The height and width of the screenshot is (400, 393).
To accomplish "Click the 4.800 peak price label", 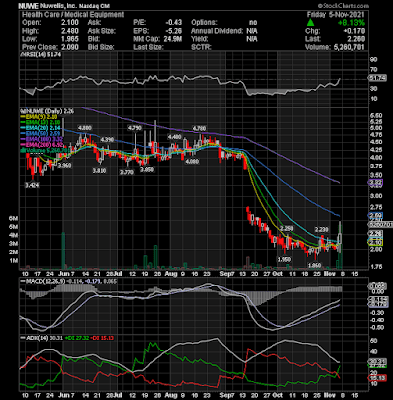I will click(85, 128).
